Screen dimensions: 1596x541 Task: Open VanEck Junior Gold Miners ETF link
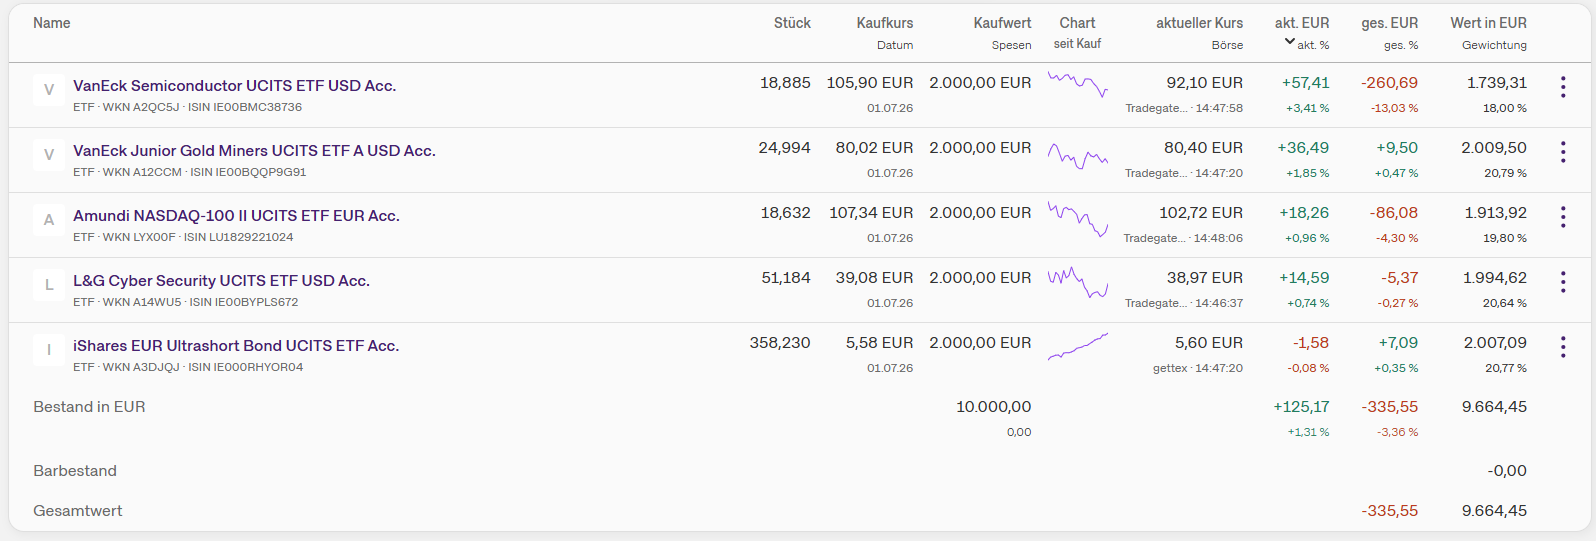pyautogui.click(x=254, y=151)
